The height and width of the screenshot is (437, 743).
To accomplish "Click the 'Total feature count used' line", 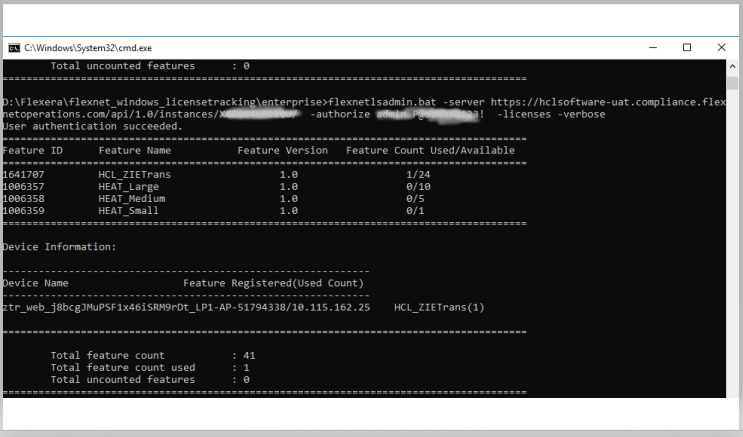I will [x=150, y=367].
